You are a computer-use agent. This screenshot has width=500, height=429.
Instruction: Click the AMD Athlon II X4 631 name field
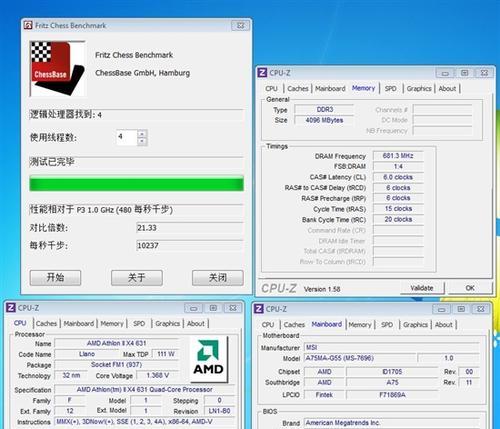[x=117, y=343]
